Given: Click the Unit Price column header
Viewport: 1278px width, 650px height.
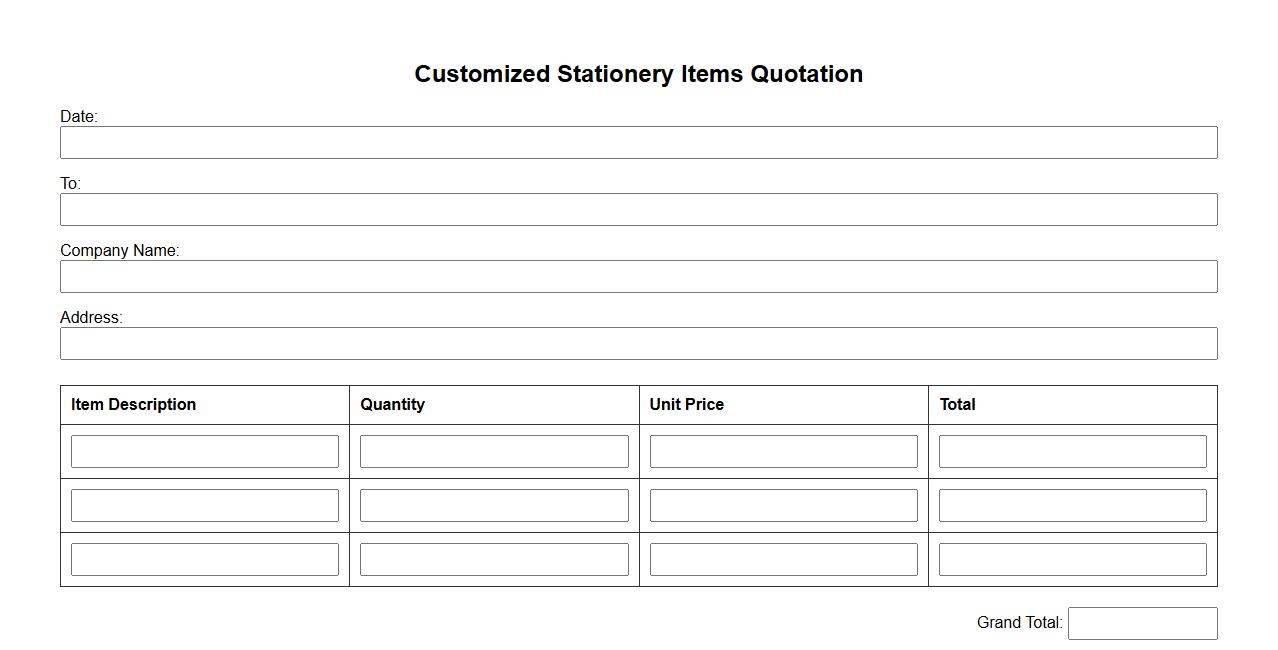Looking at the screenshot, I should tap(687, 404).
